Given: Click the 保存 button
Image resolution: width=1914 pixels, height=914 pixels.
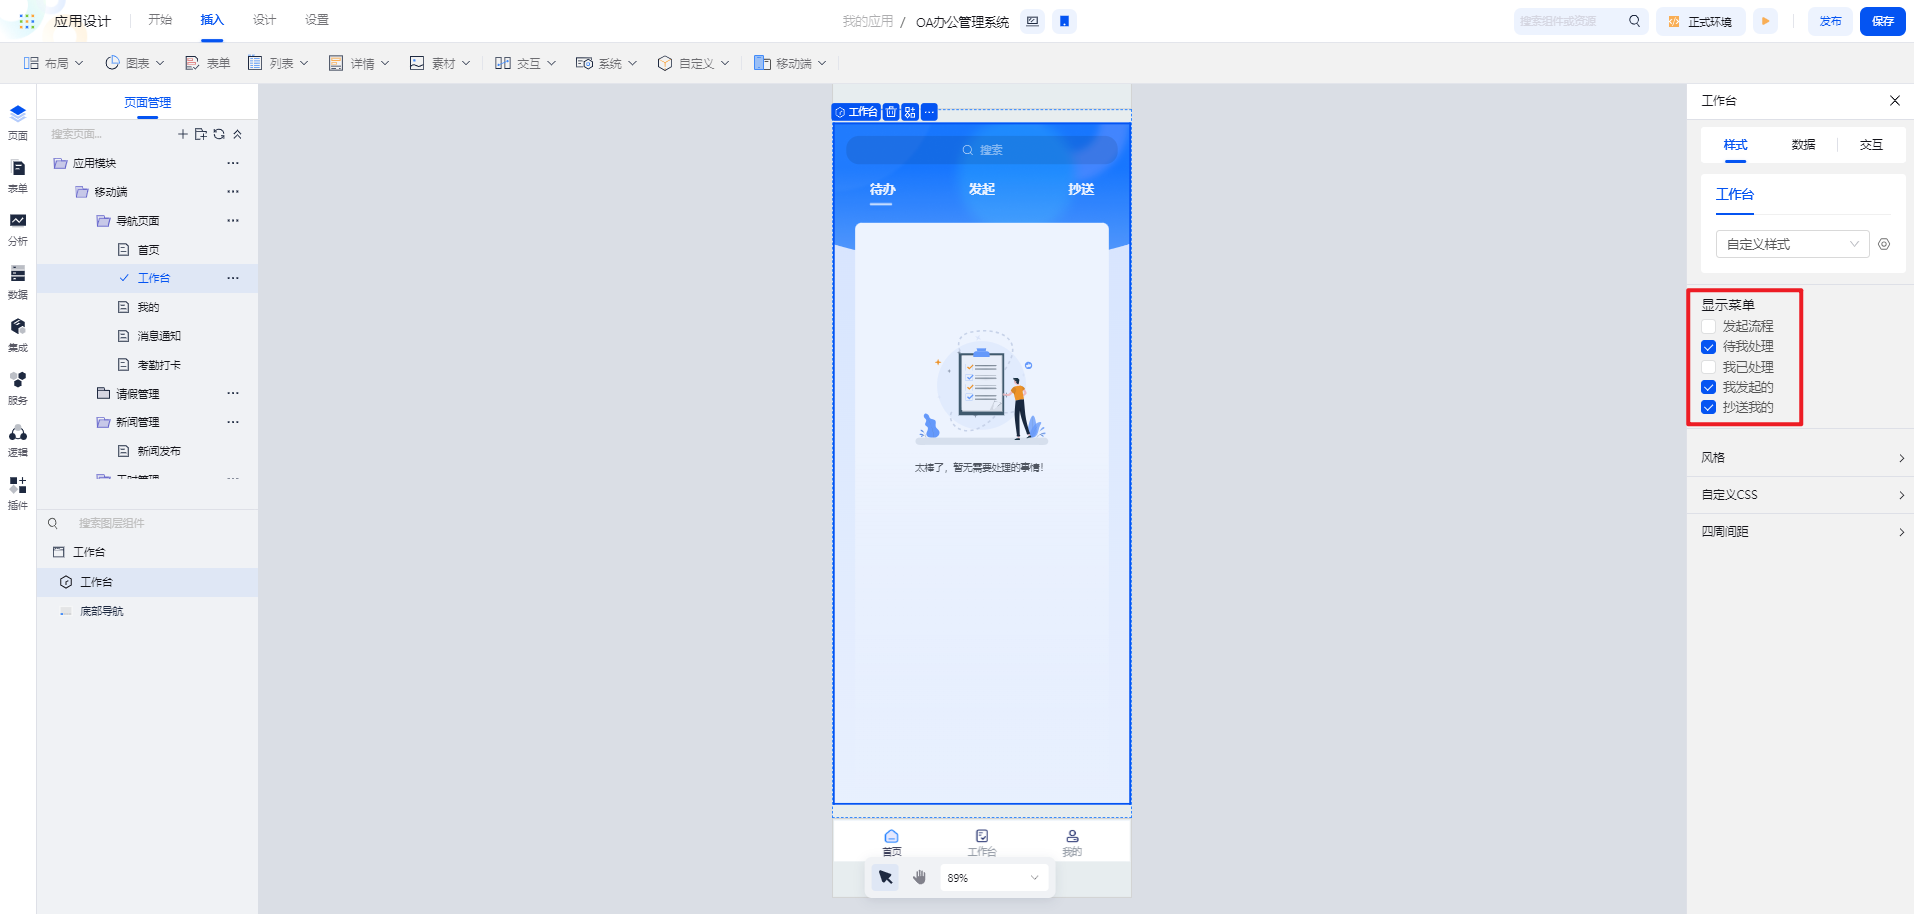Looking at the screenshot, I should point(1883,21).
